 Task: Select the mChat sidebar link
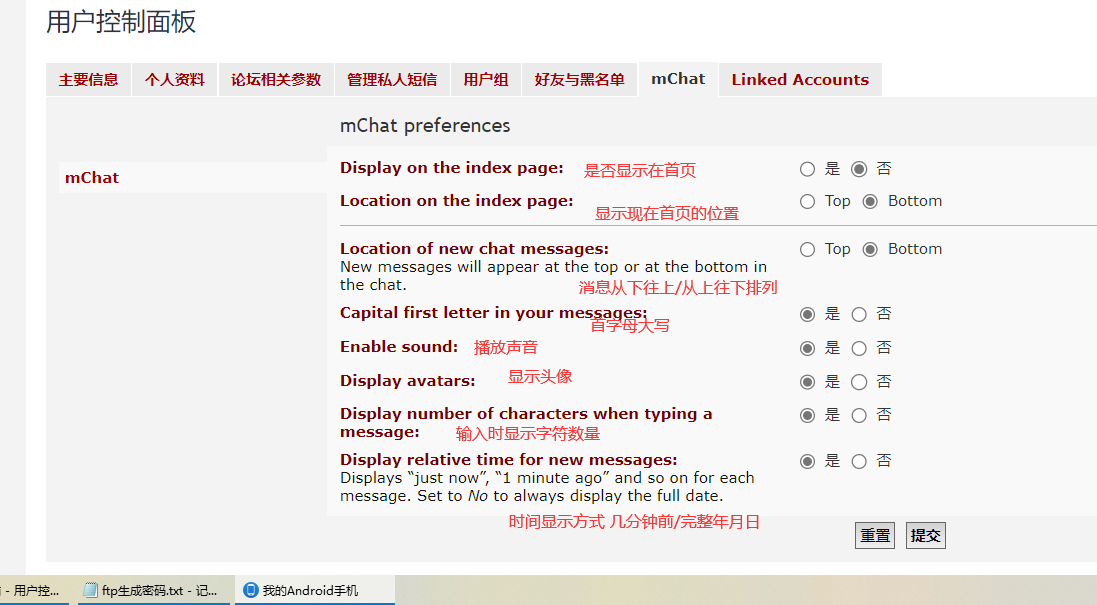[92, 178]
